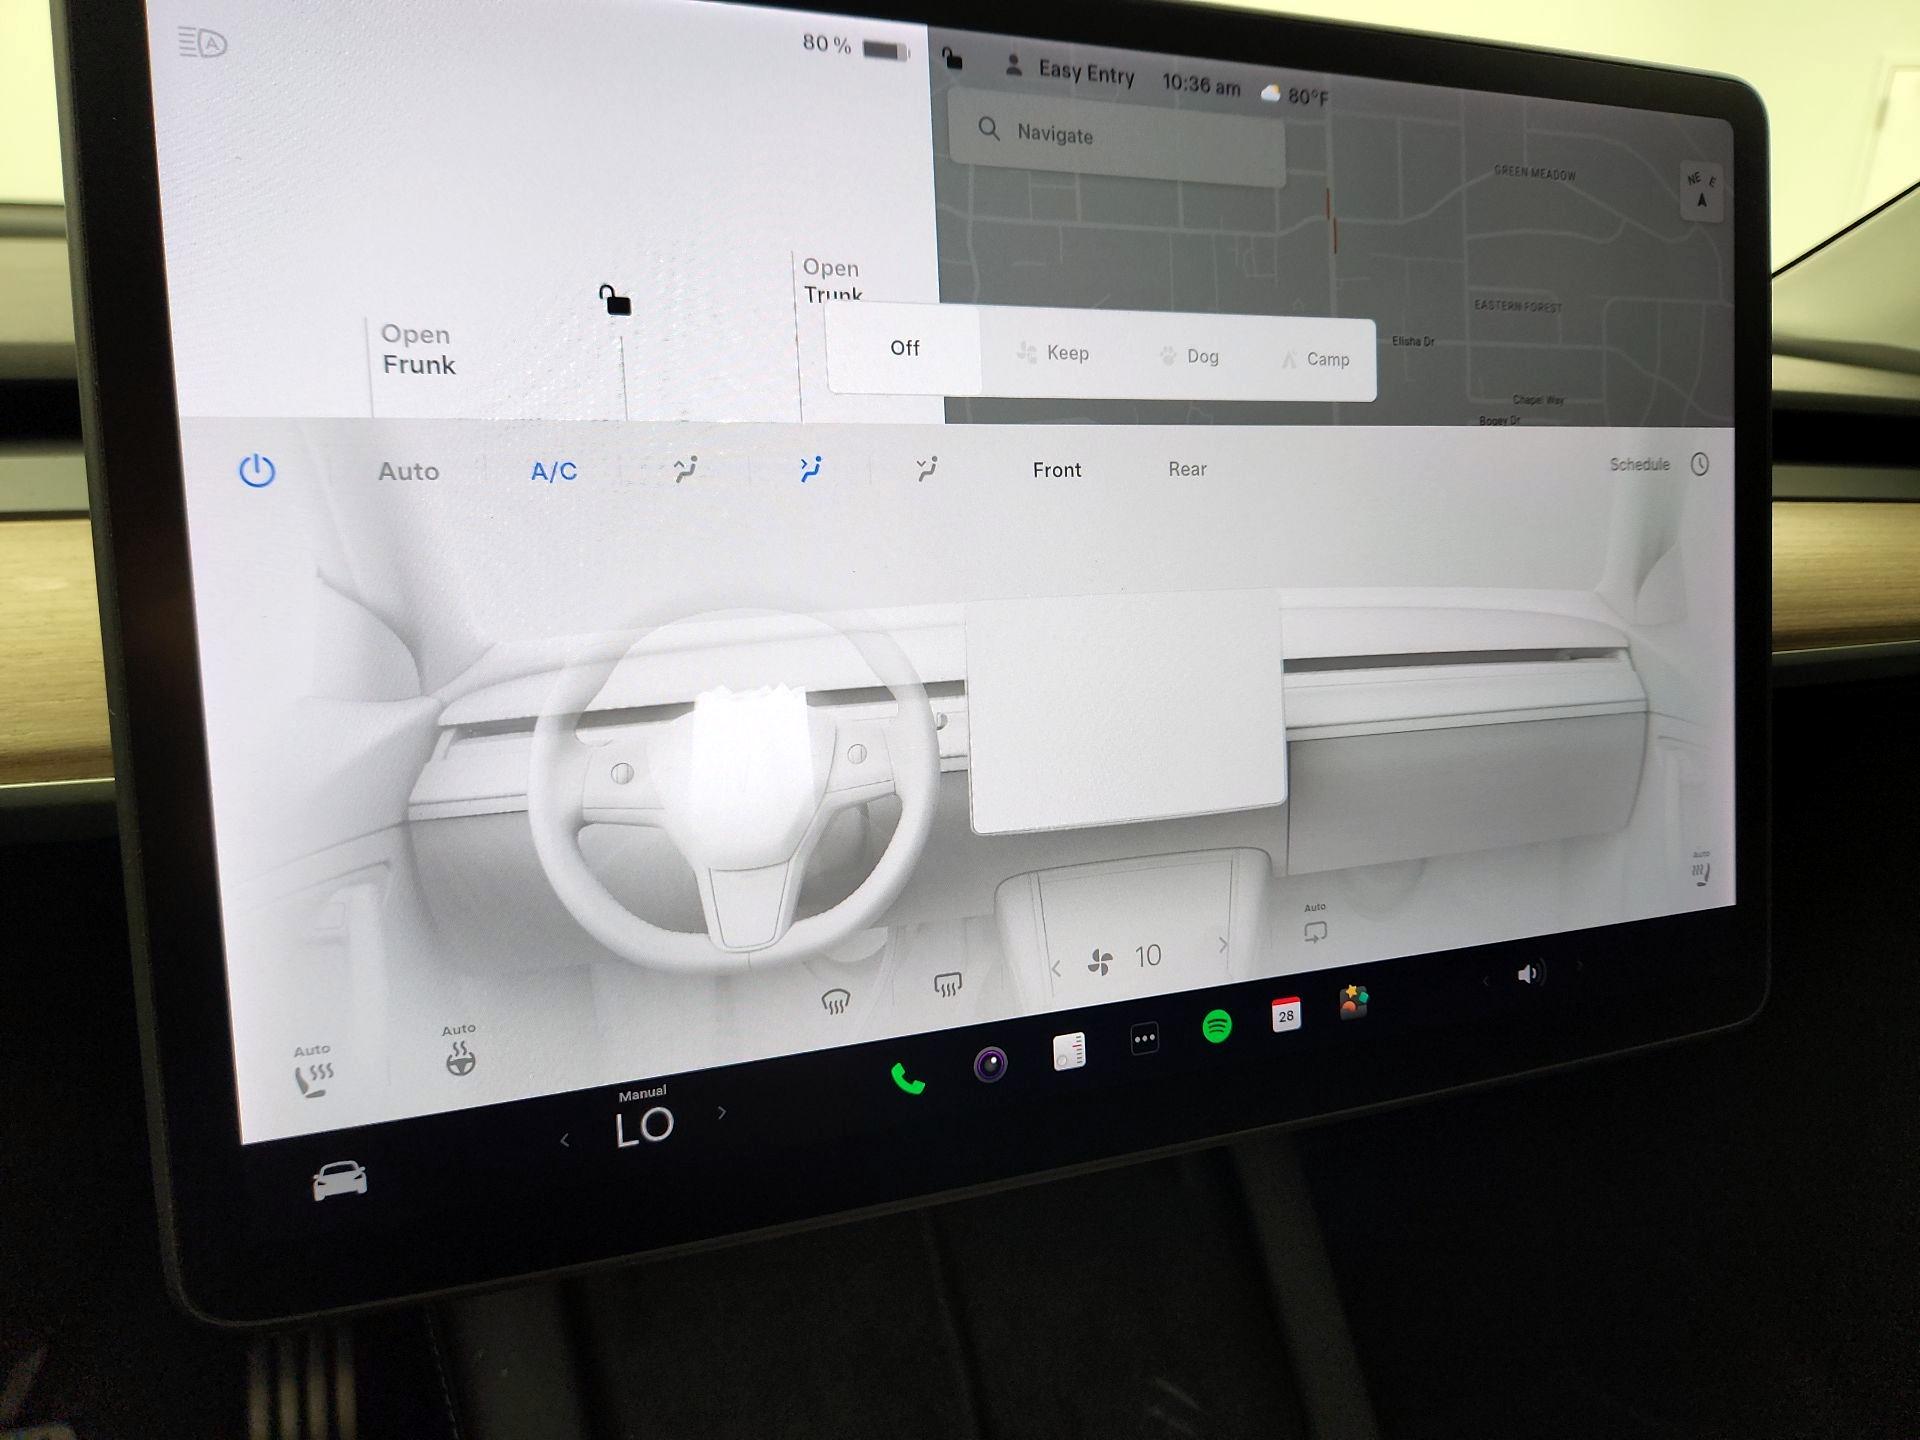Toggle steering wheel heater Auto
This screenshot has height=1440, width=1920.
click(x=460, y=1050)
